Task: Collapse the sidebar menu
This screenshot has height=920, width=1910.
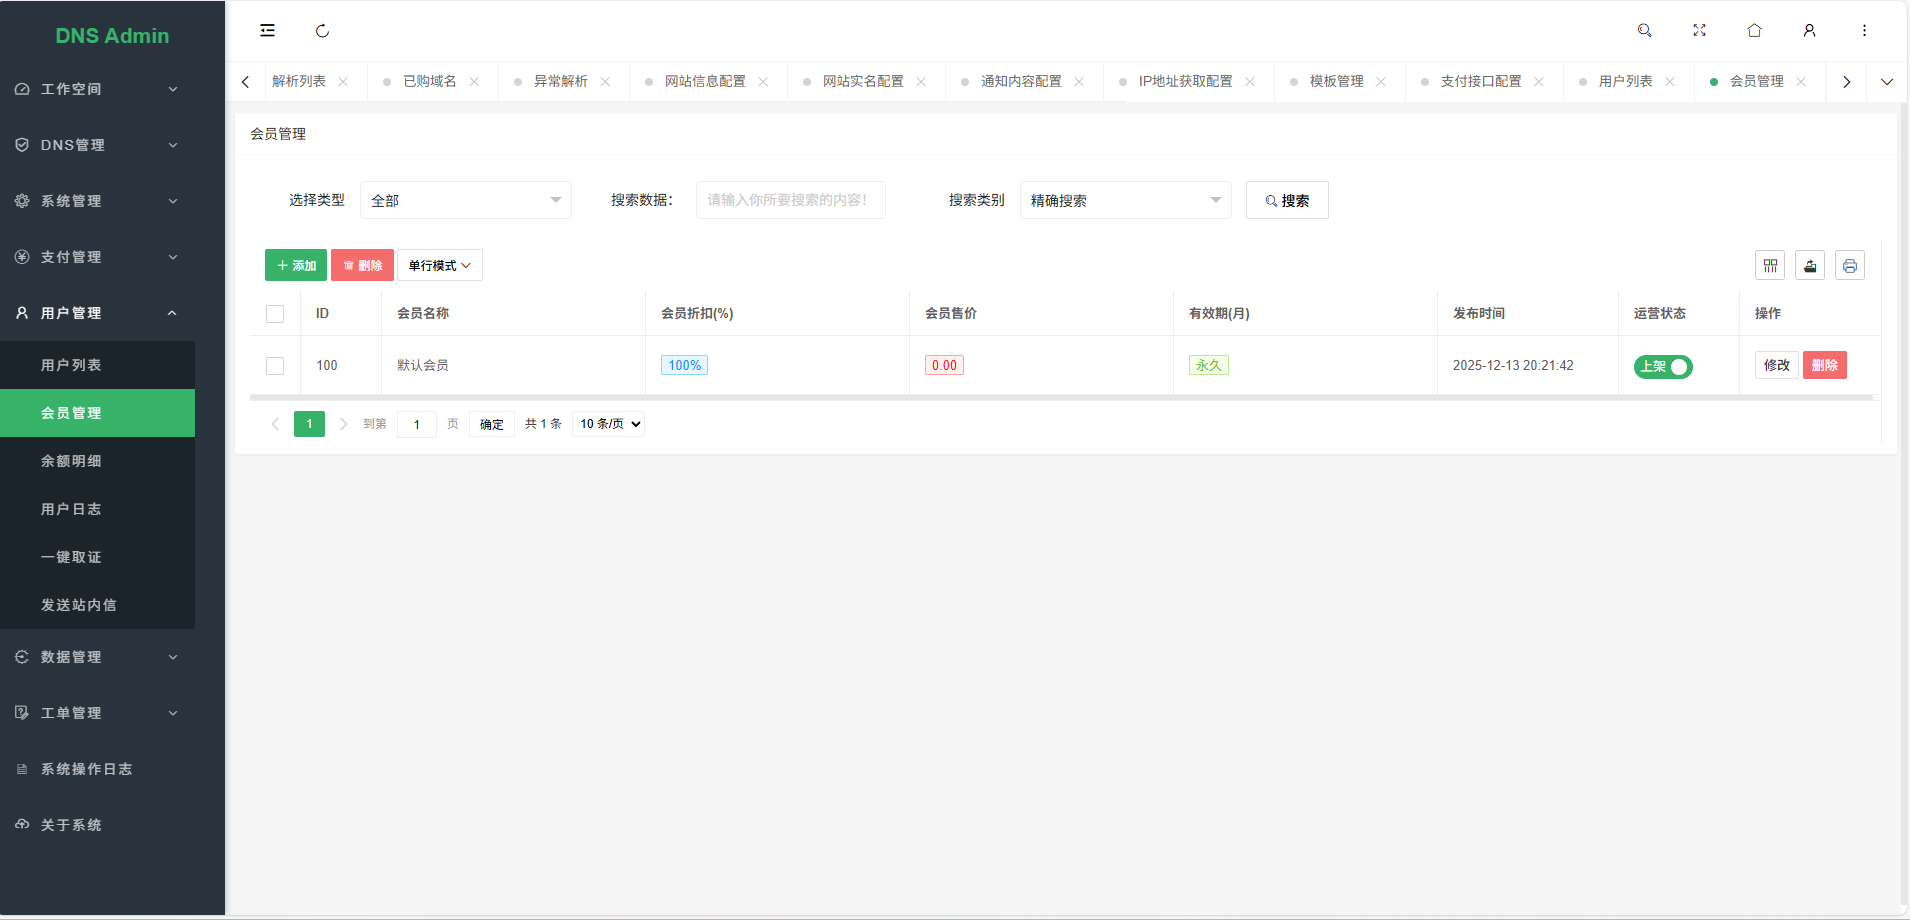Action: pyautogui.click(x=266, y=30)
